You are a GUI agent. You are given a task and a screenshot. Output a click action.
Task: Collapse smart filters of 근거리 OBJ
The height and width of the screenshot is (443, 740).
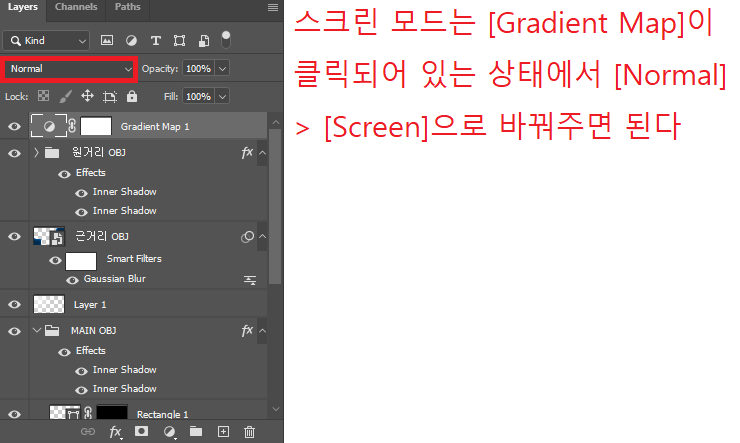(x=262, y=236)
